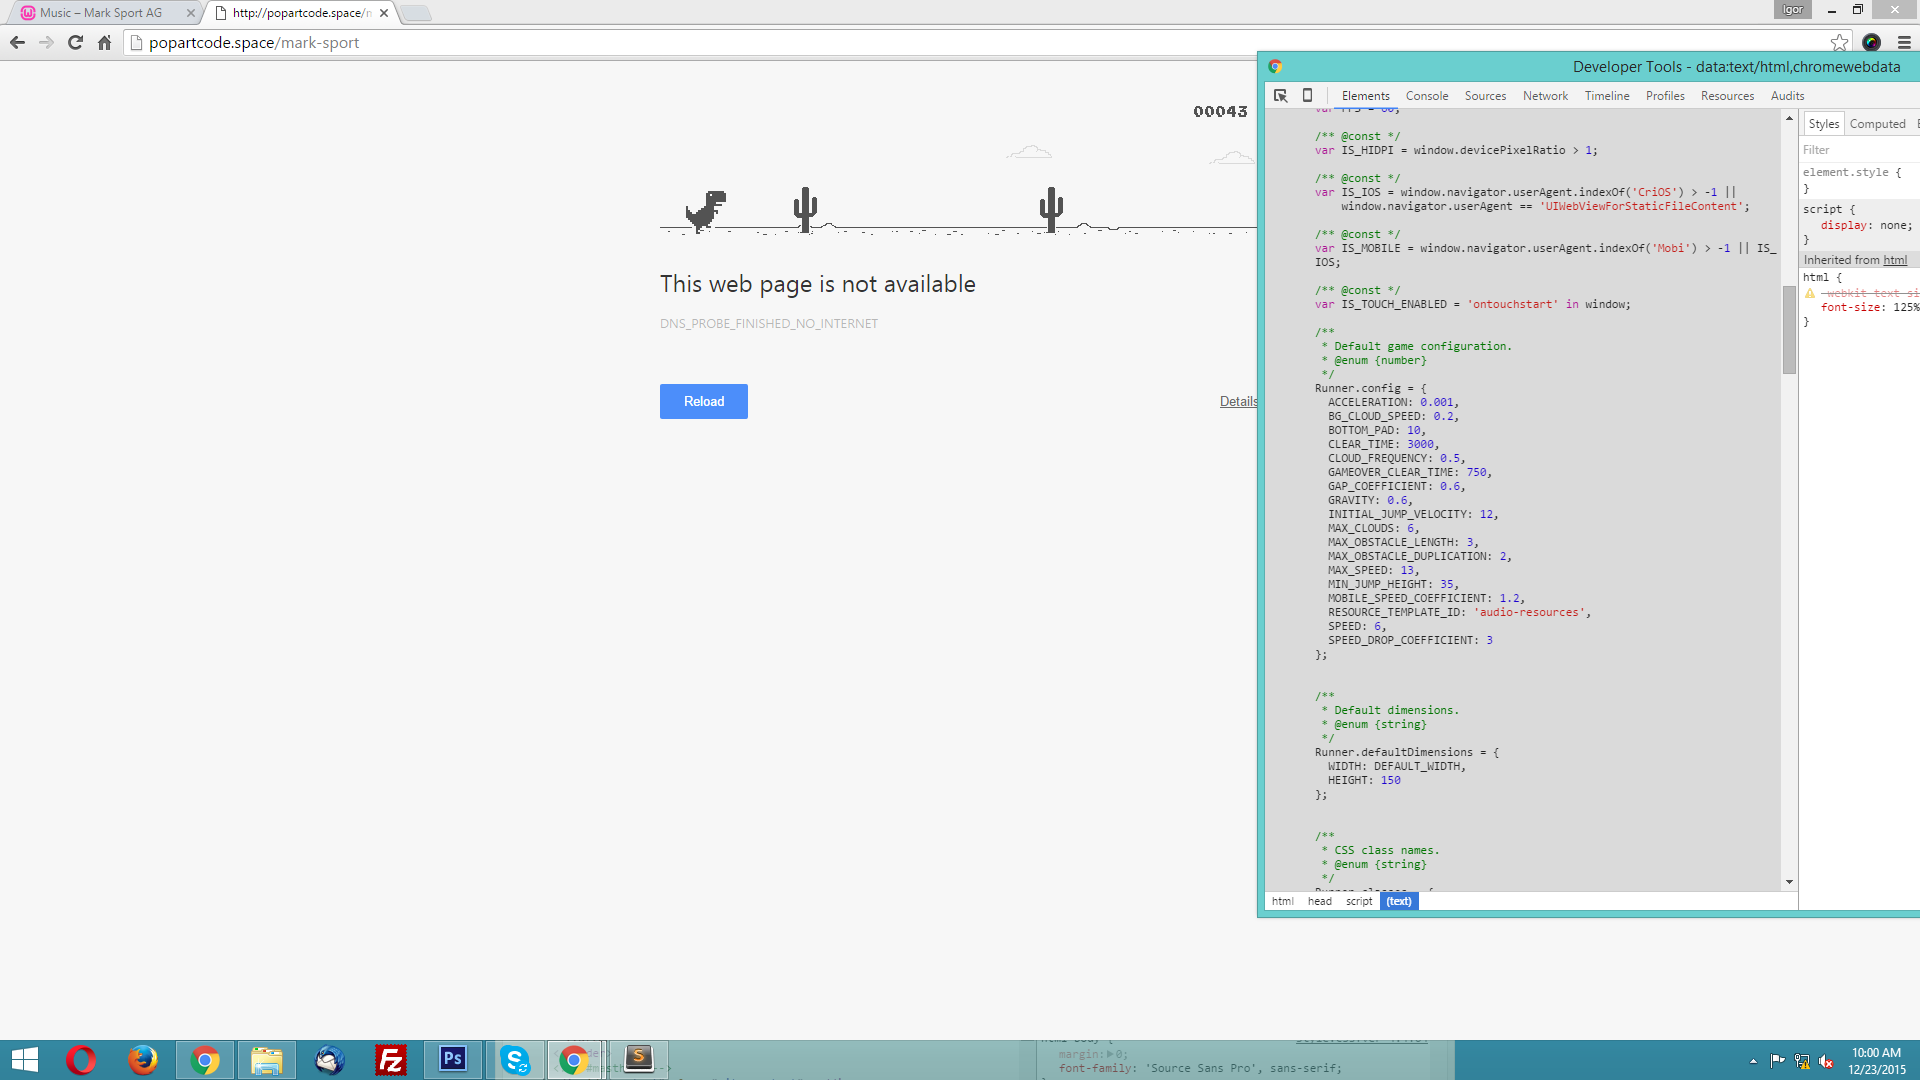Screen dimensions: 1920x1080
Task: Click the address bar URL popartcode.space/mark-sport
Action: click(x=254, y=42)
